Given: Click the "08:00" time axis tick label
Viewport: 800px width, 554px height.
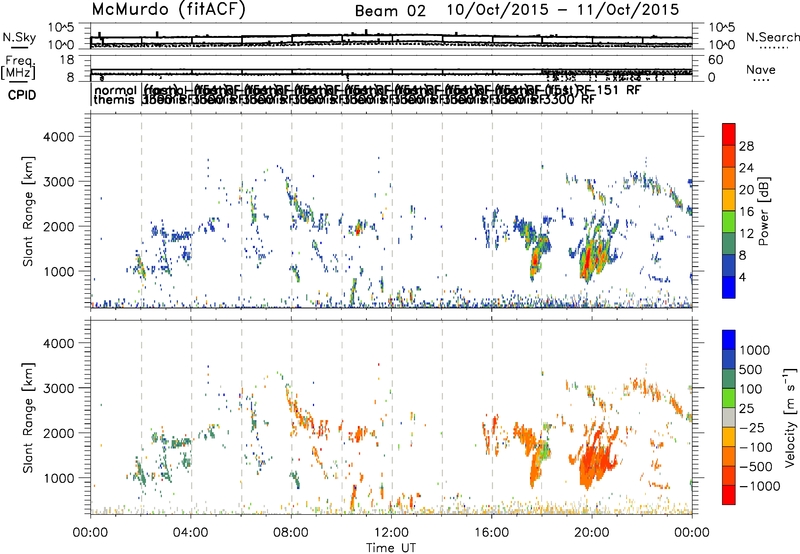Looking at the screenshot, I should click(x=291, y=533).
